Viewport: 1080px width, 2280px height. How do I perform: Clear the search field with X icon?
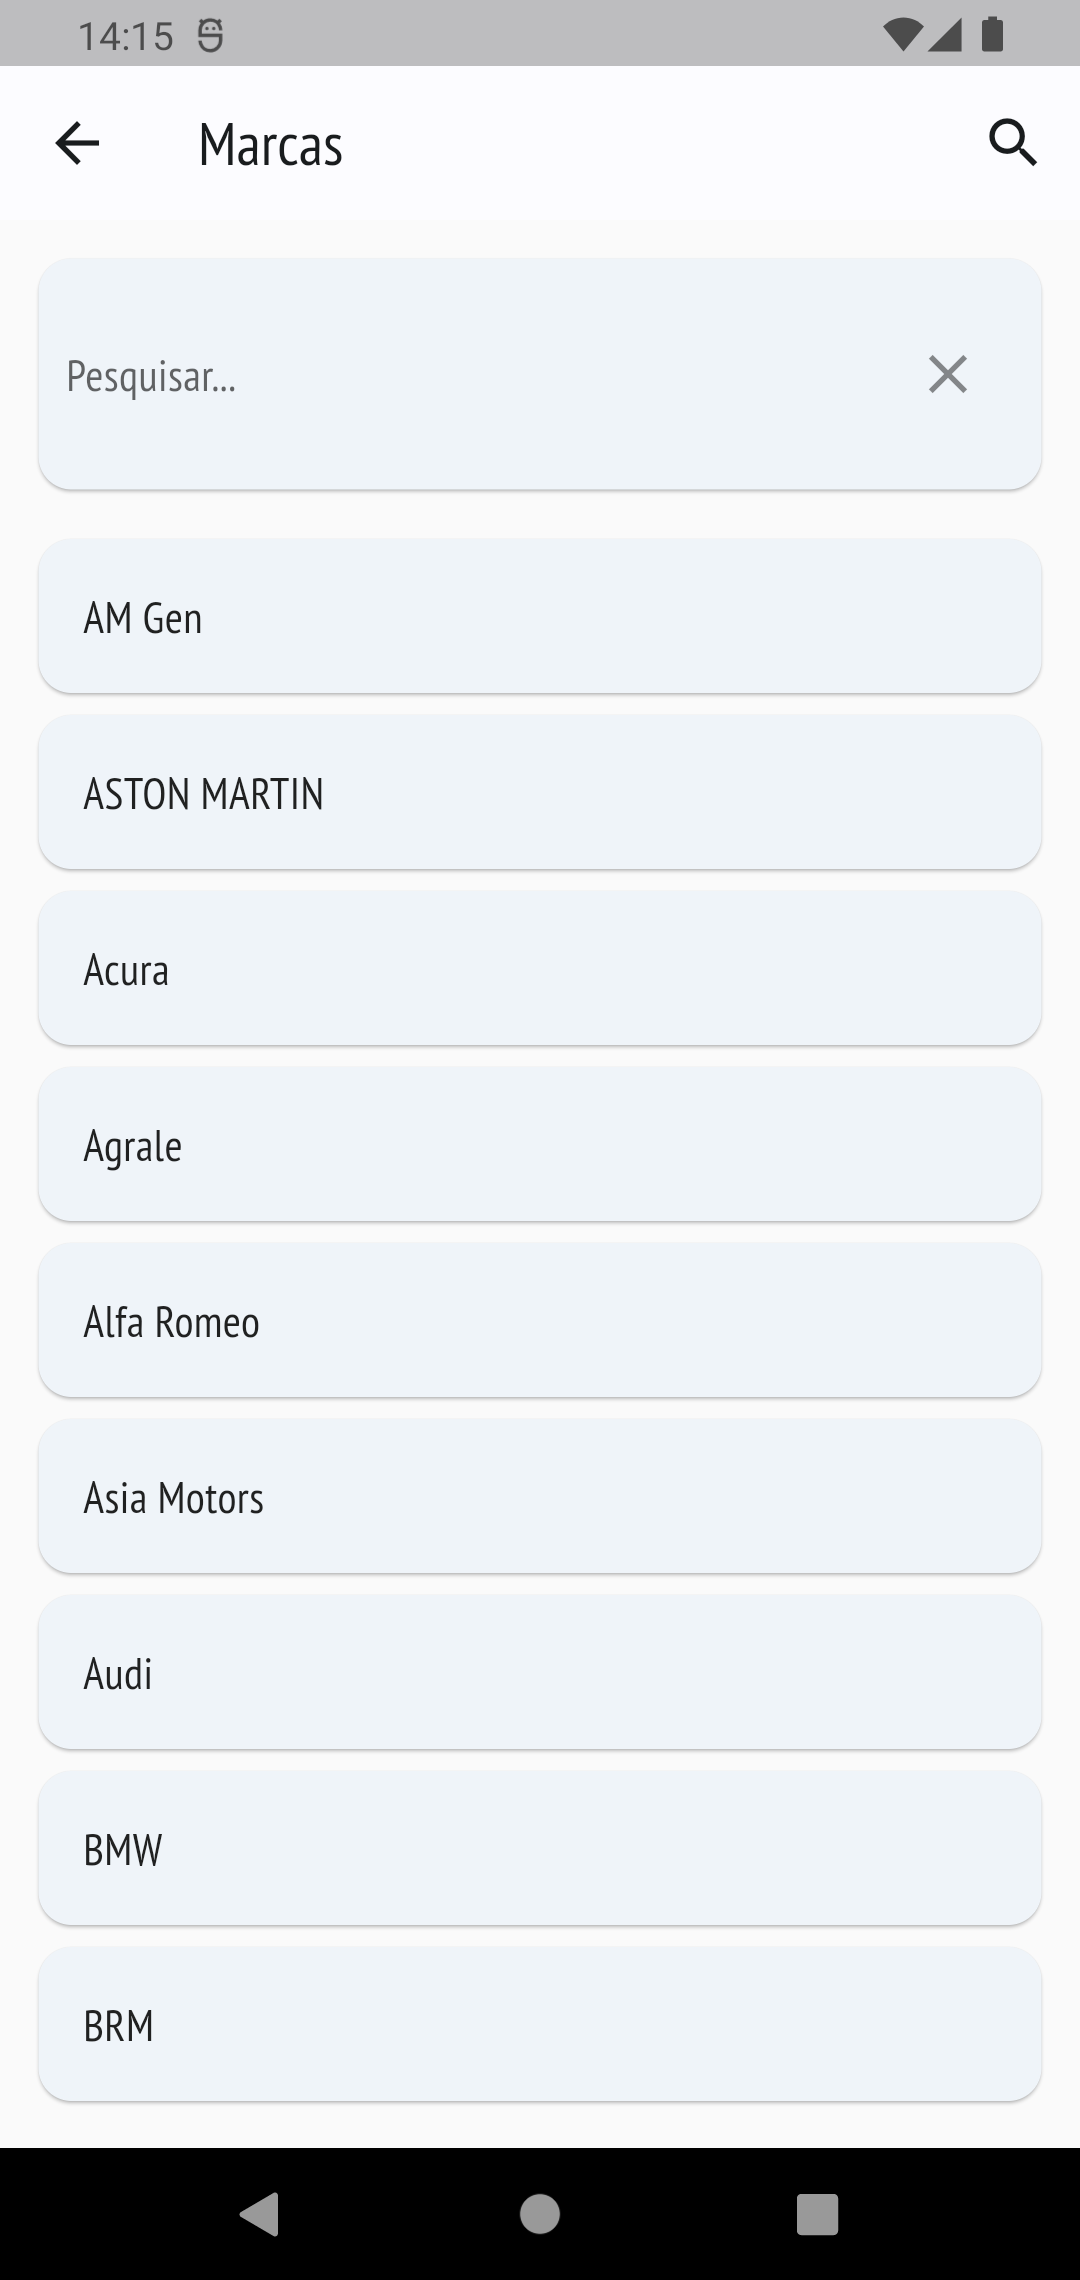tap(947, 375)
